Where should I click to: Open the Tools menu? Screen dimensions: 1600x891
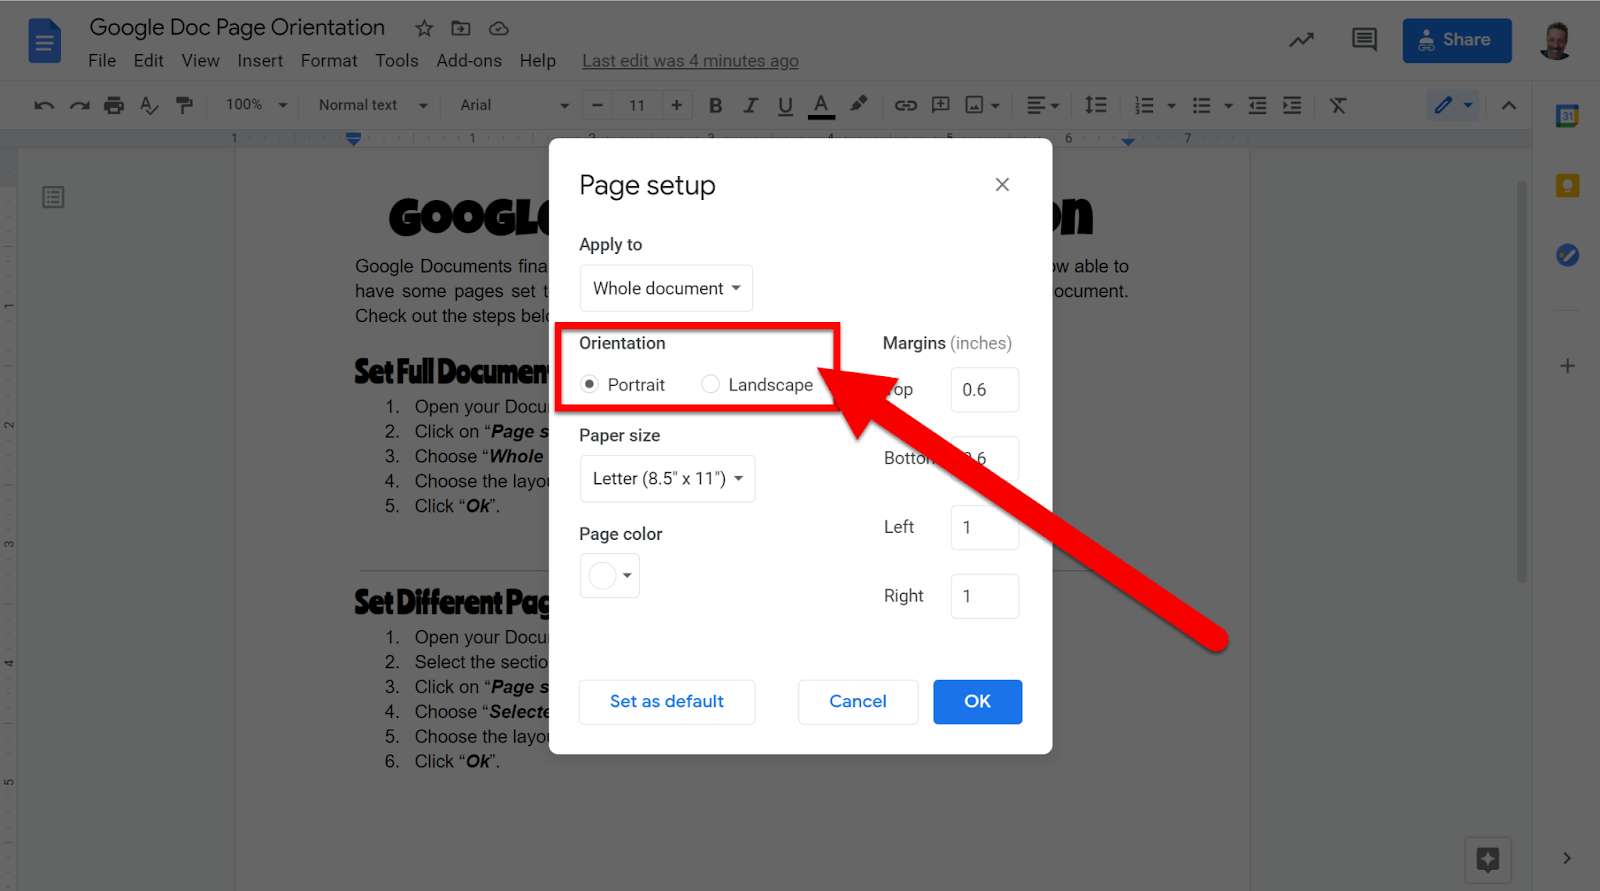click(x=397, y=61)
